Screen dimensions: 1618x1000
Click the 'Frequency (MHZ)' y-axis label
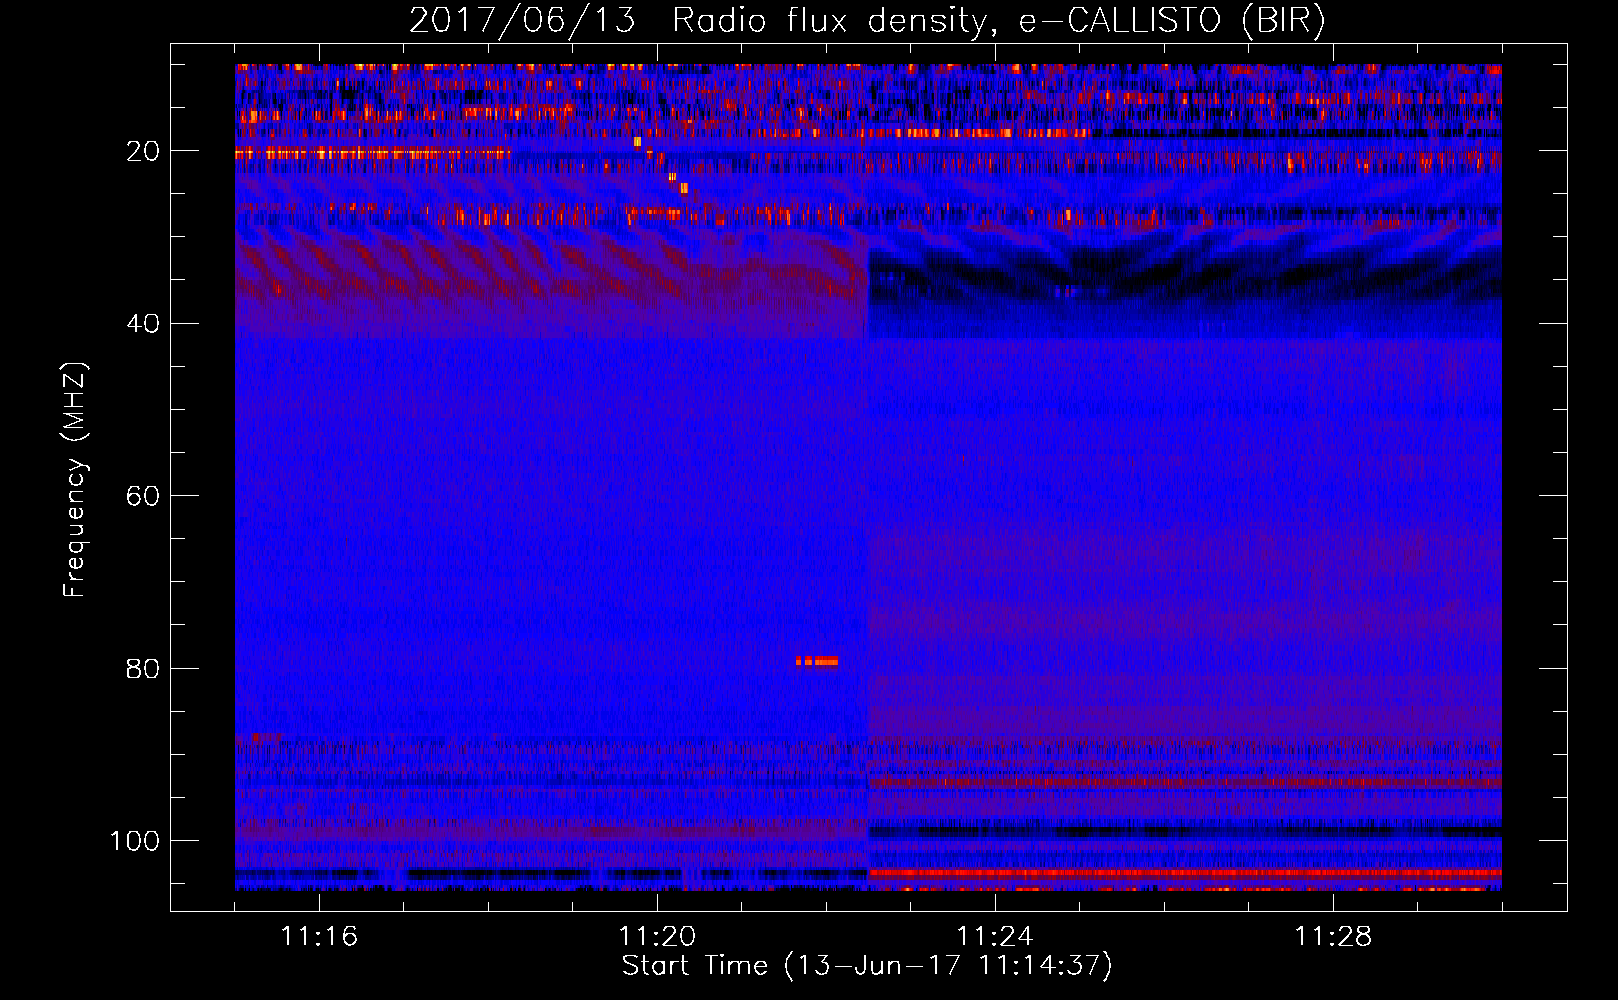pos(75,480)
